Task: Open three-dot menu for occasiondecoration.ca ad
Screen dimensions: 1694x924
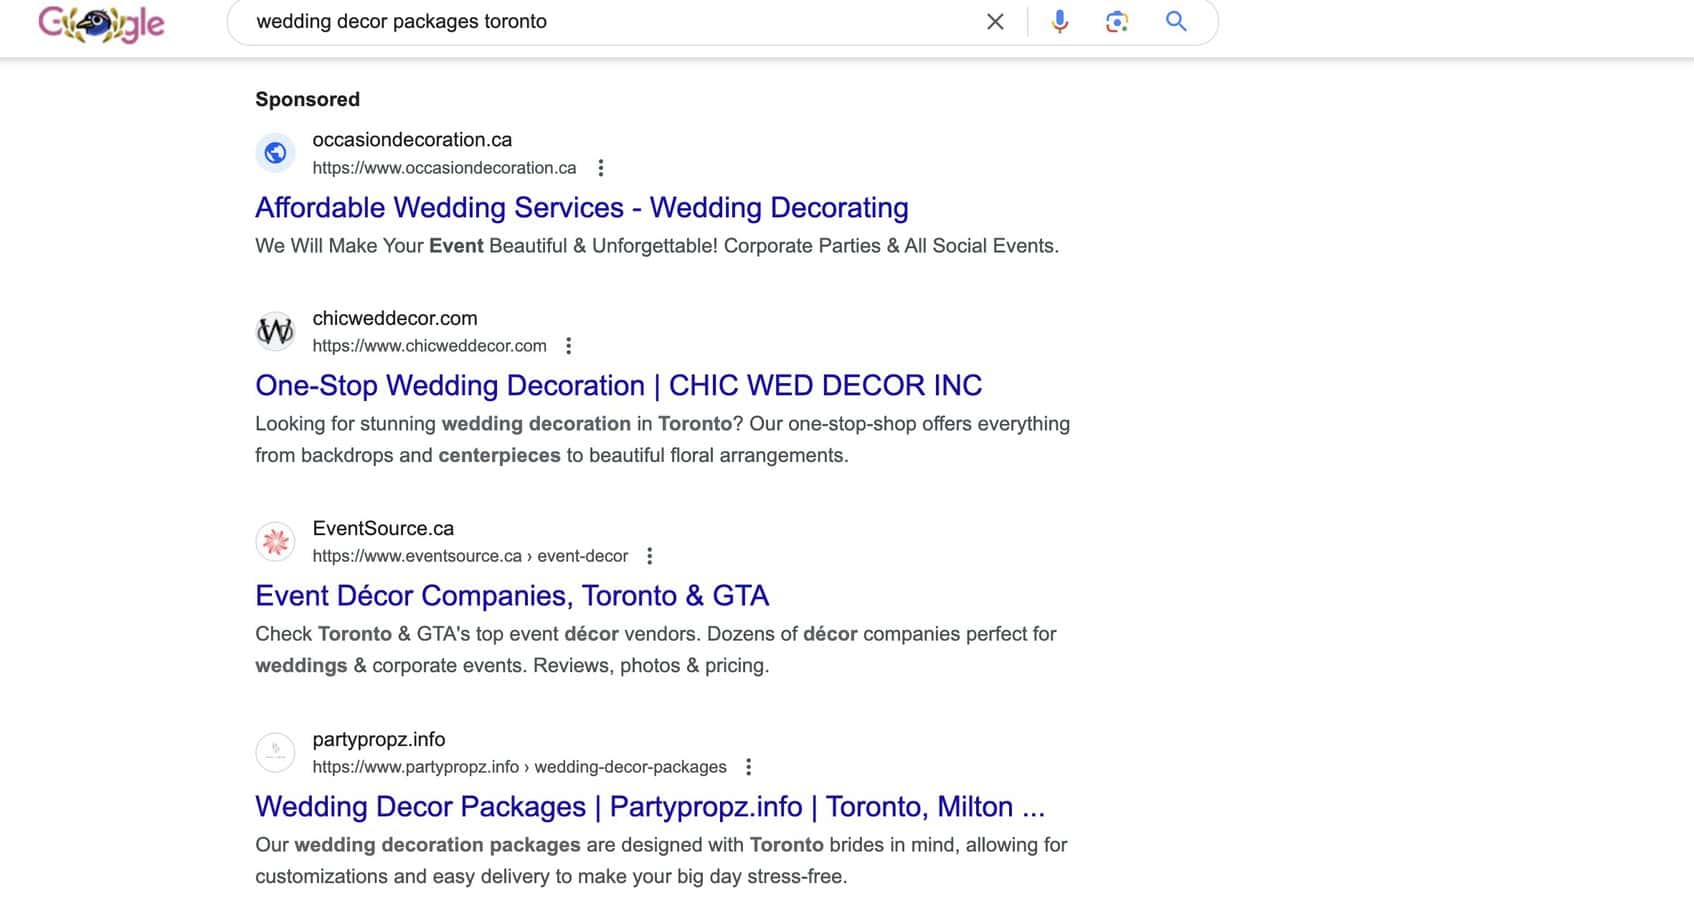Action: [x=601, y=168]
